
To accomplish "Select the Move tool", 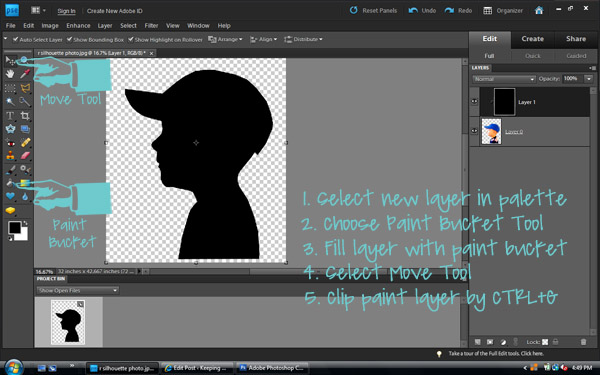I will [10, 60].
